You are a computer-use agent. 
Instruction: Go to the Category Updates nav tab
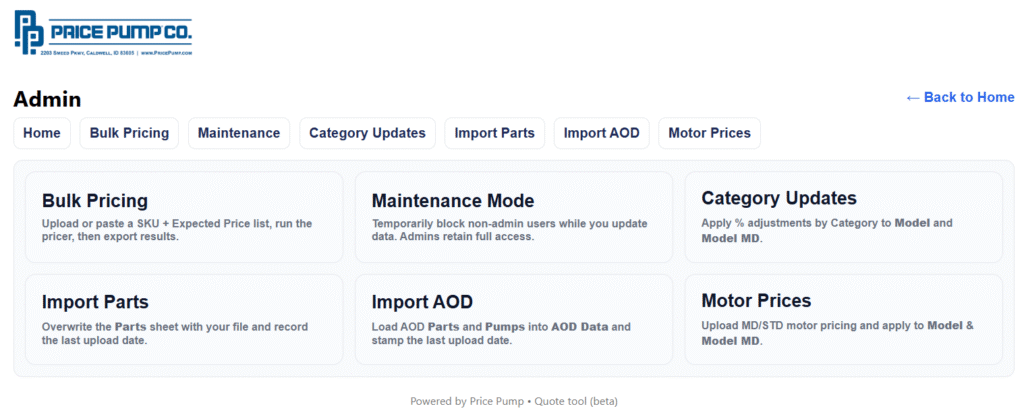point(367,133)
